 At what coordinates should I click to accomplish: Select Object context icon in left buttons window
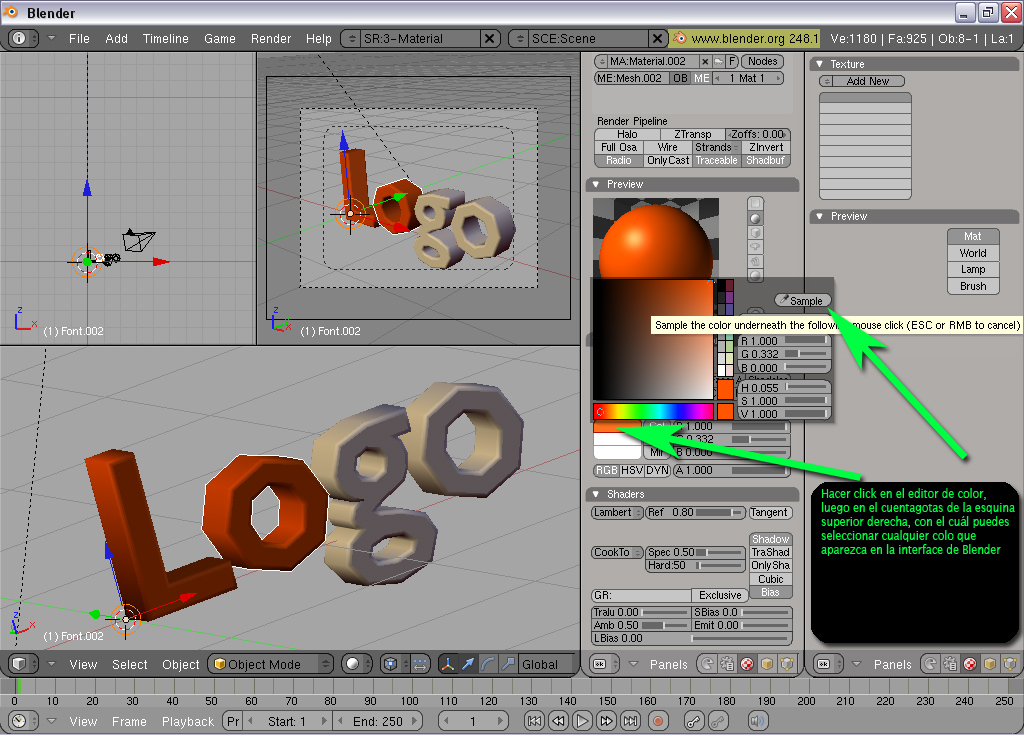point(767,664)
